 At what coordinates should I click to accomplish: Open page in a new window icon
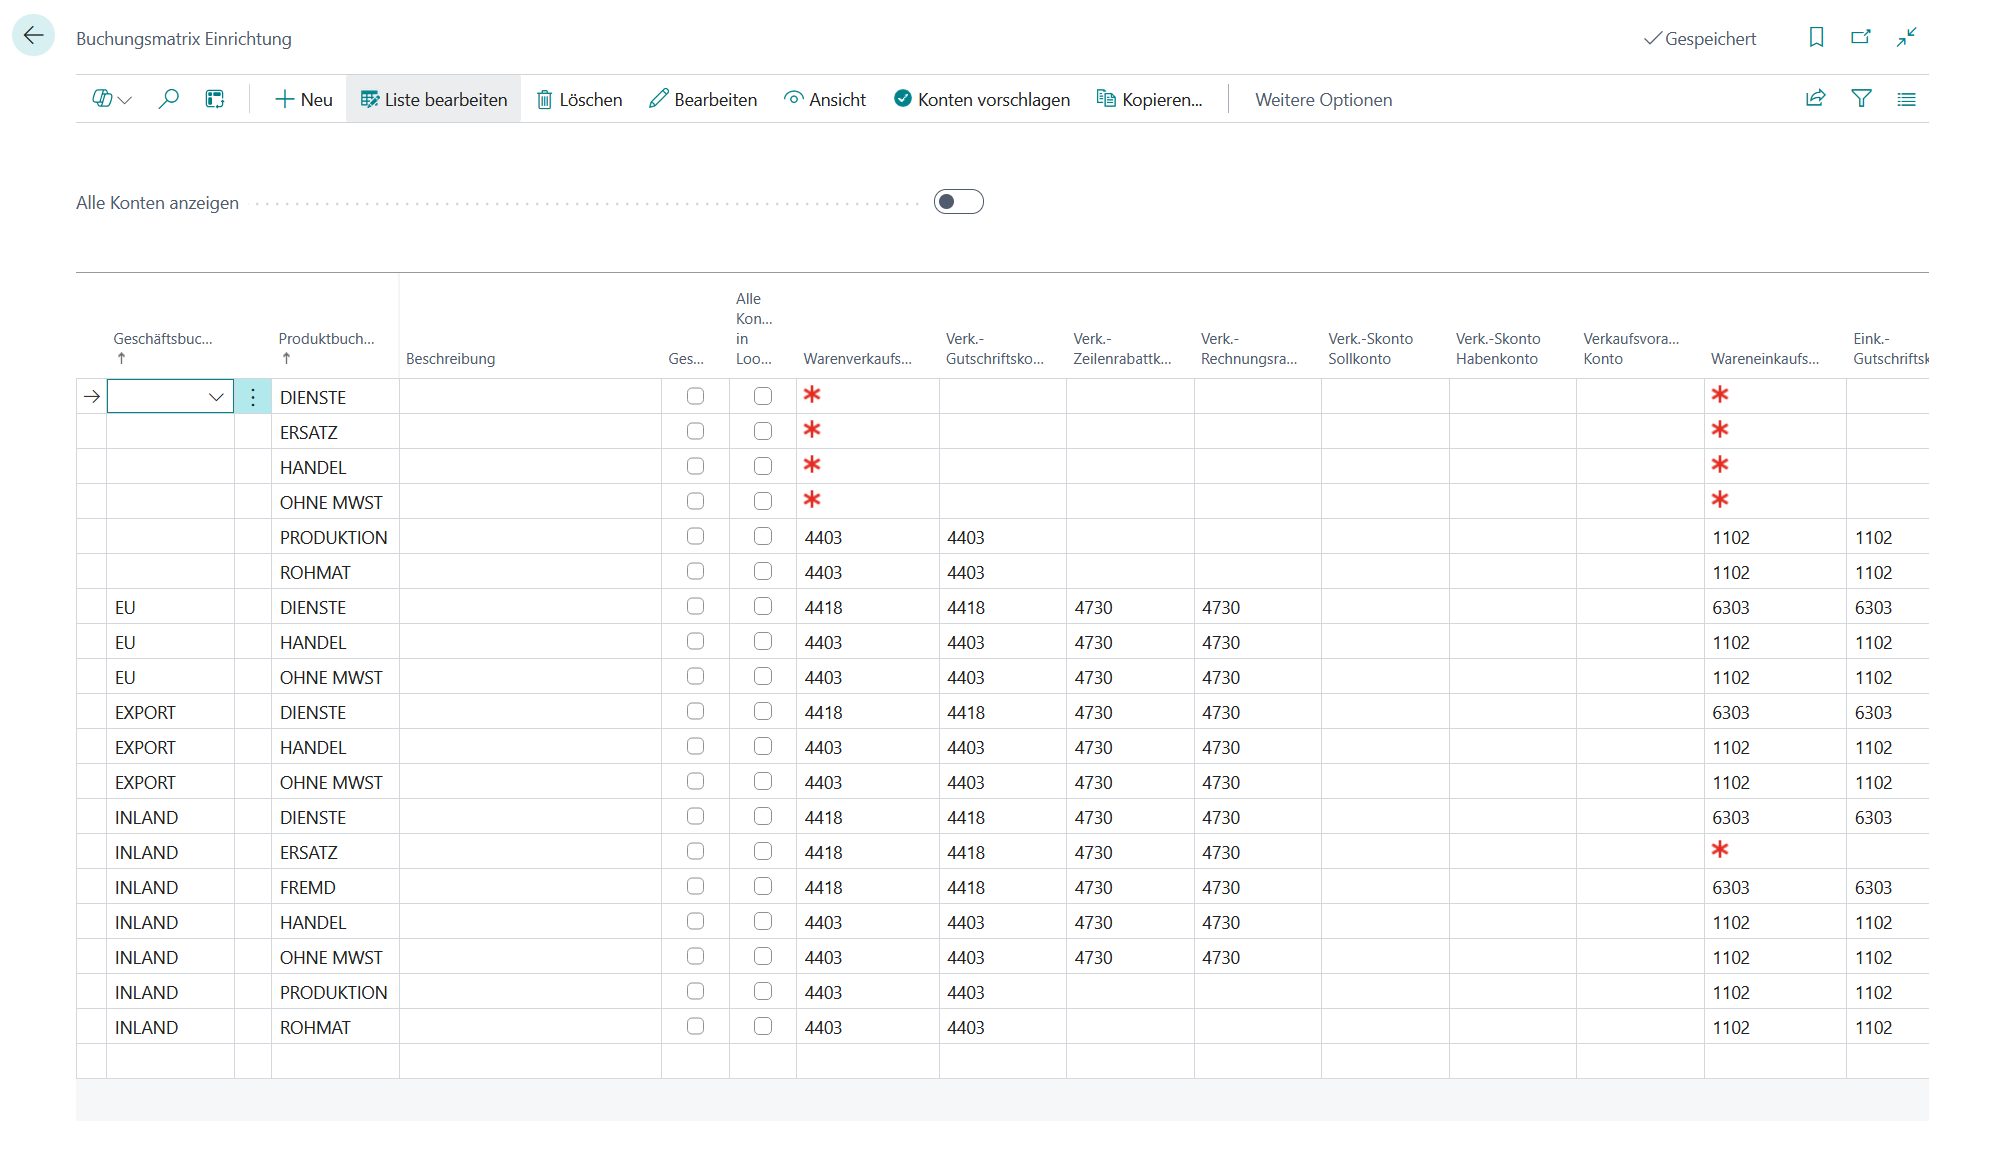pos(1860,37)
